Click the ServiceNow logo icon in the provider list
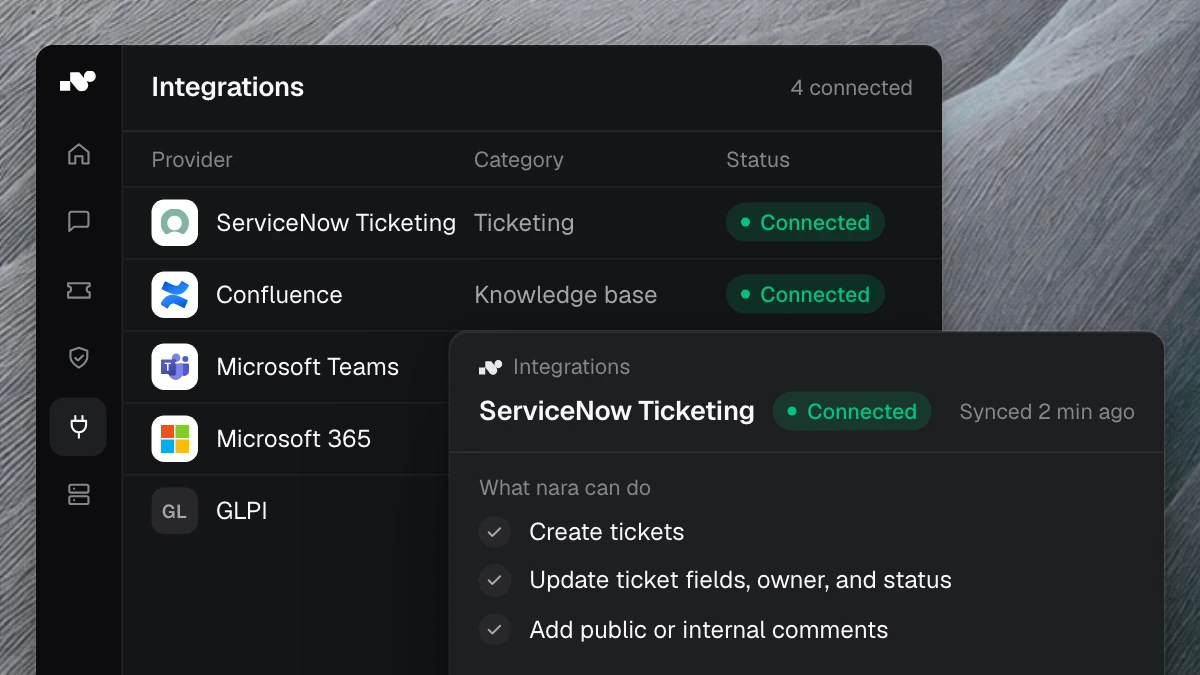This screenshot has width=1200, height=675. [175, 223]
